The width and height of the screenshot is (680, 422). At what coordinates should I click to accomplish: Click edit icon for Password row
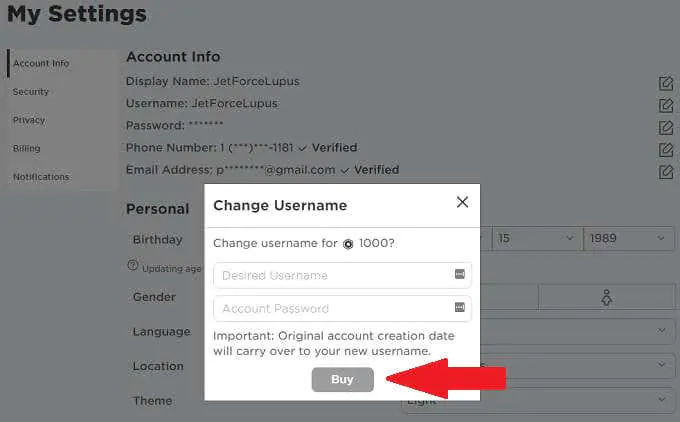pyautogui.click(x=665, y=127)
